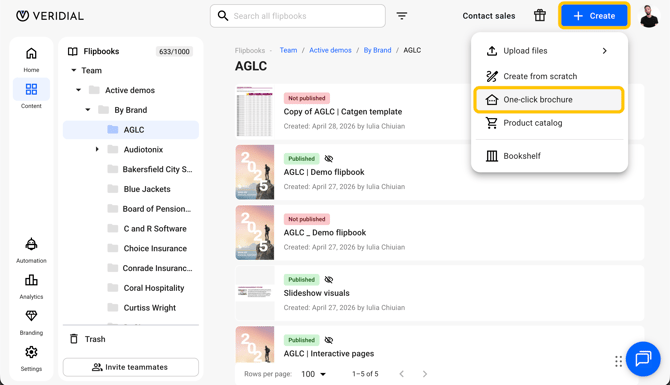670x385 pixels.
Task: Click Contact sales
Action: pos(489,16)
